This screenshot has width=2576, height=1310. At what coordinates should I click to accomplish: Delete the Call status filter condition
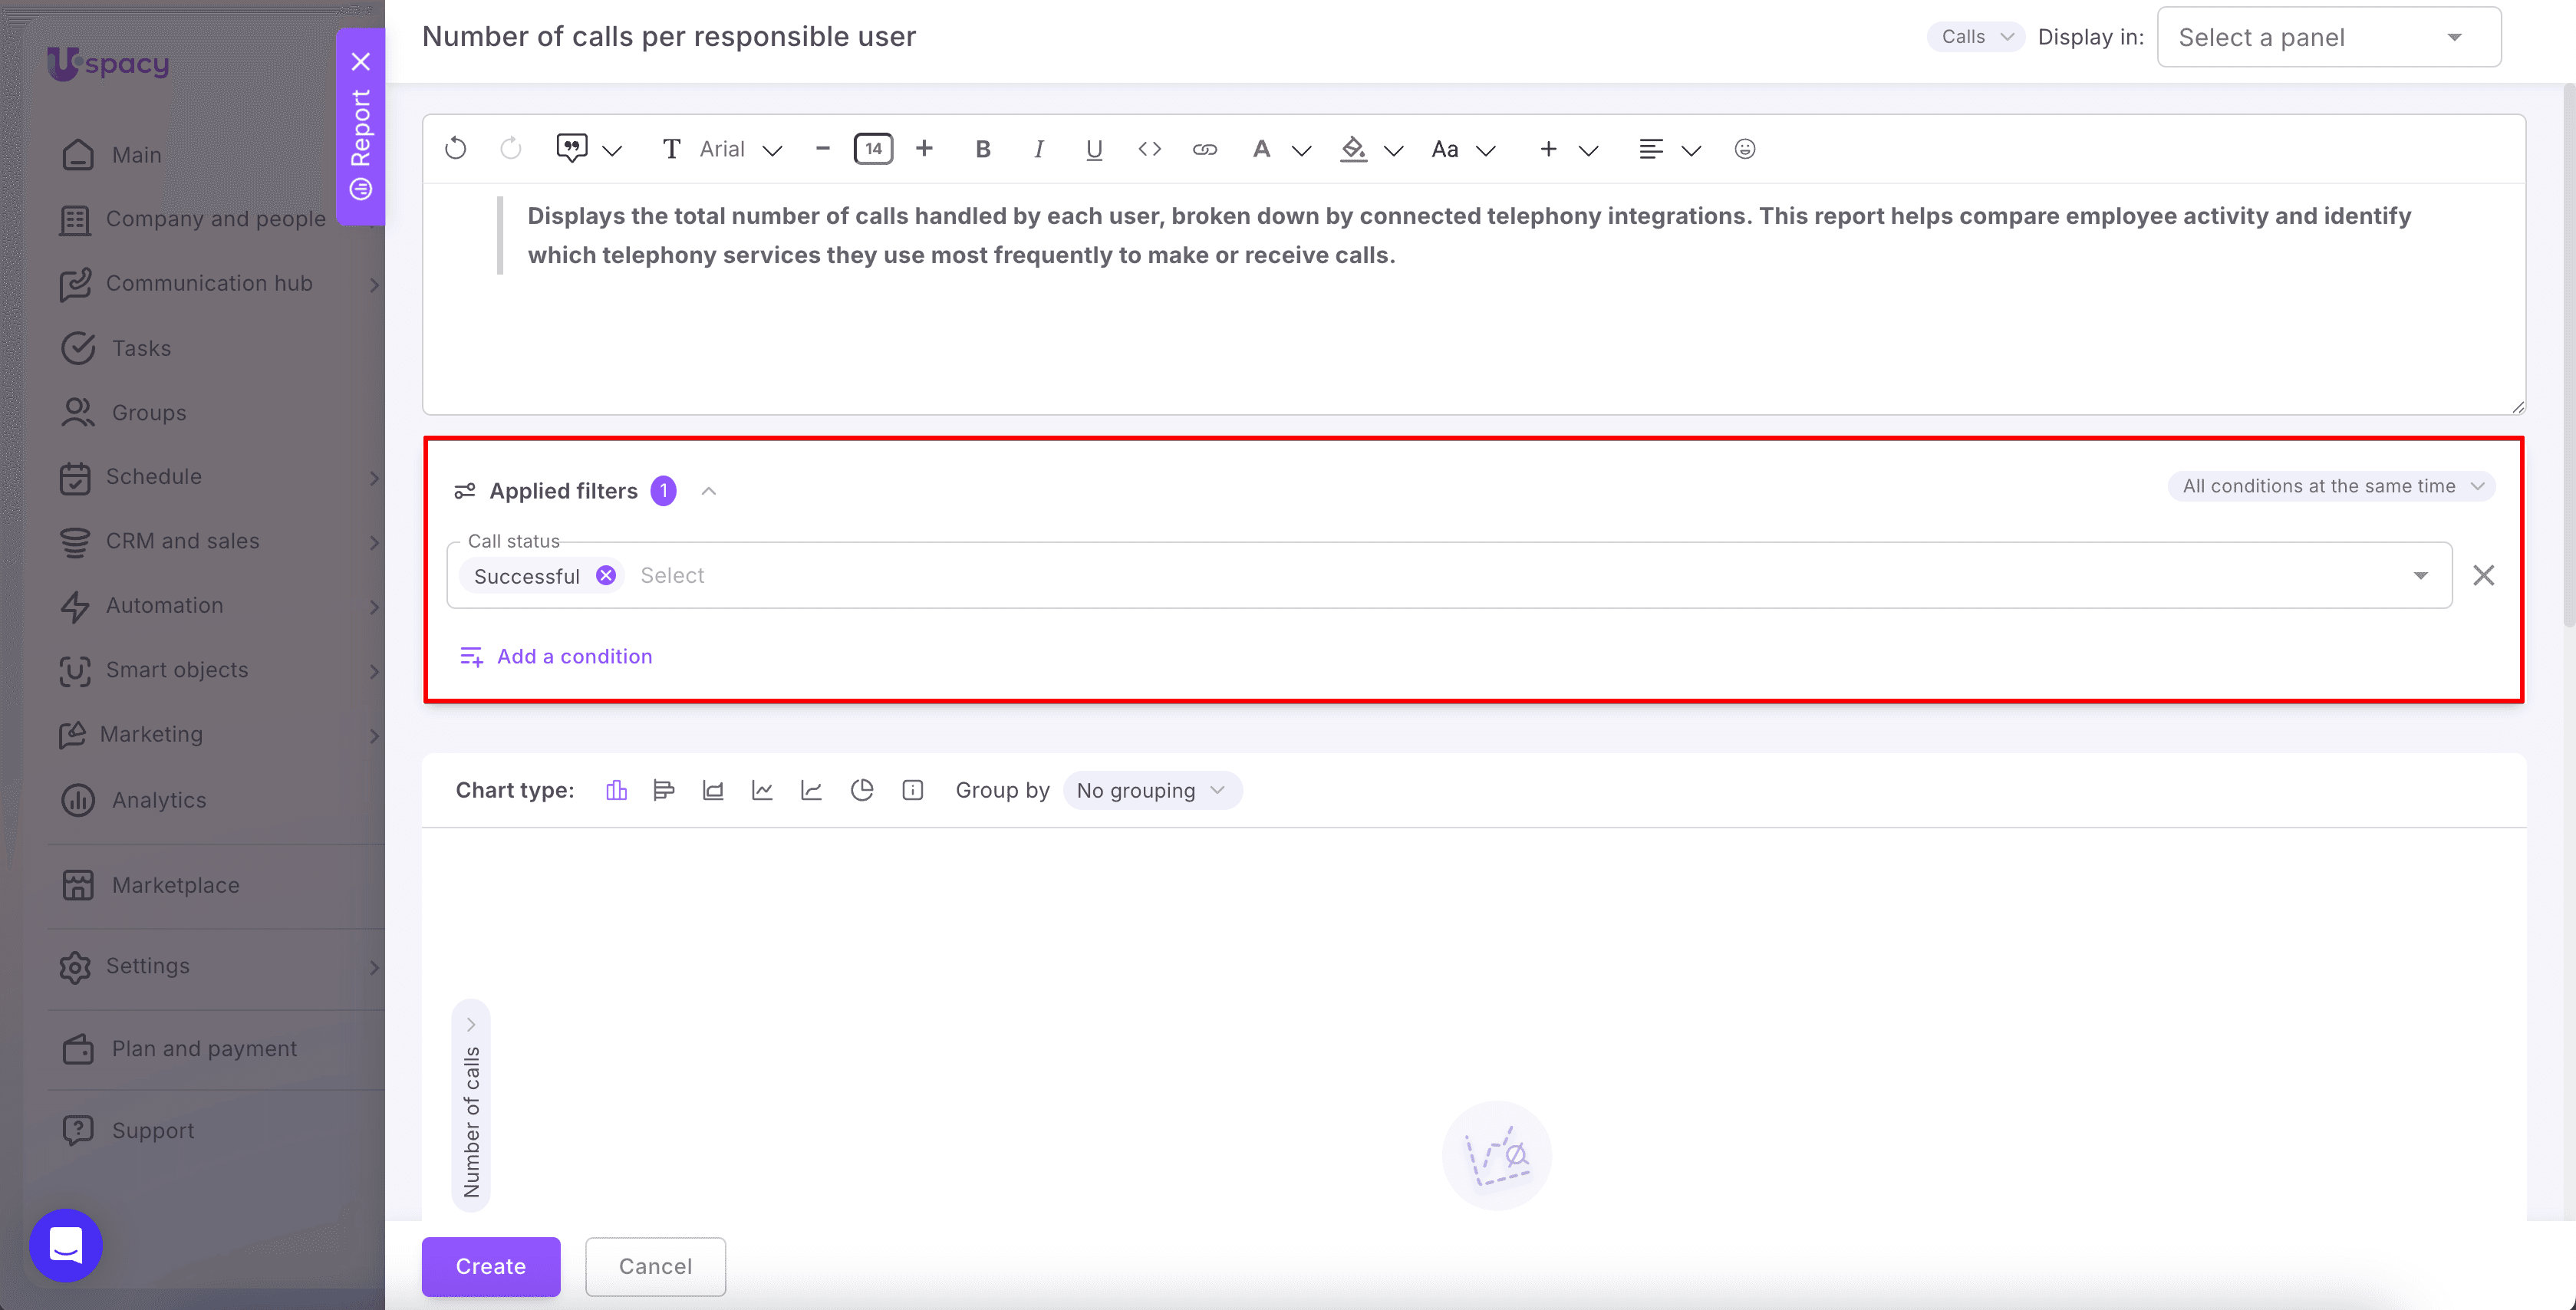(2484, 575)
